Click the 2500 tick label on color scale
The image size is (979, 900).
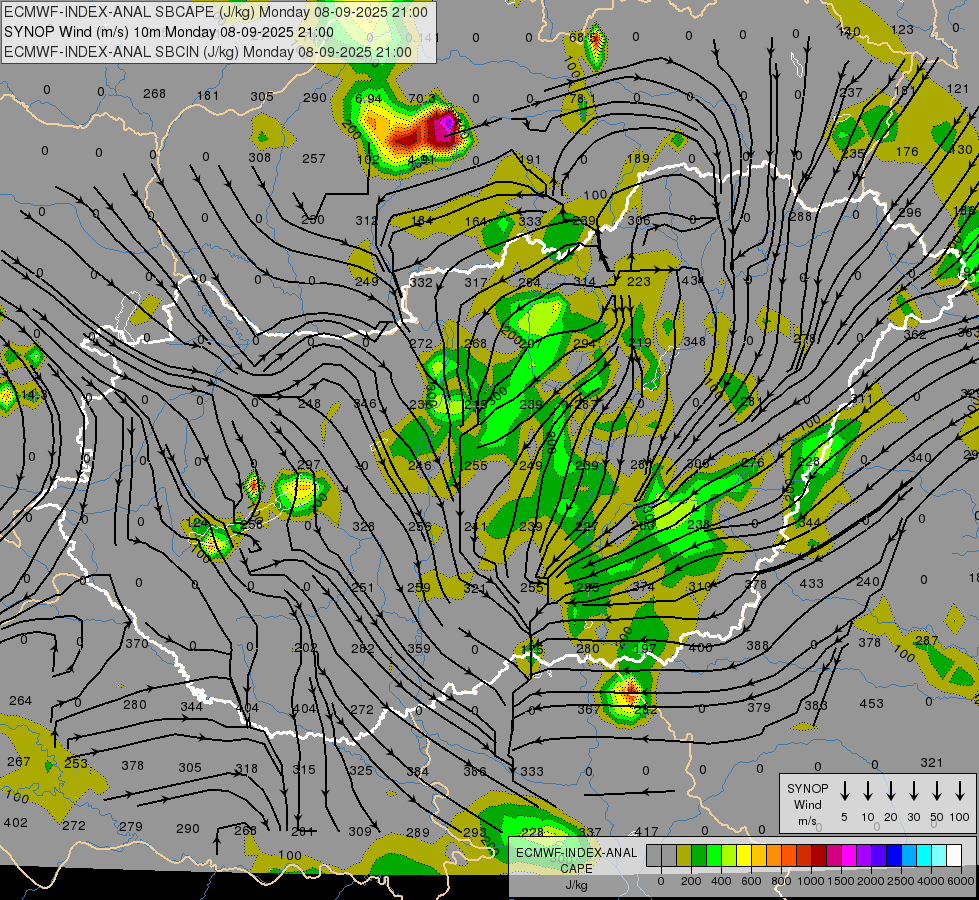coord(901,881)
